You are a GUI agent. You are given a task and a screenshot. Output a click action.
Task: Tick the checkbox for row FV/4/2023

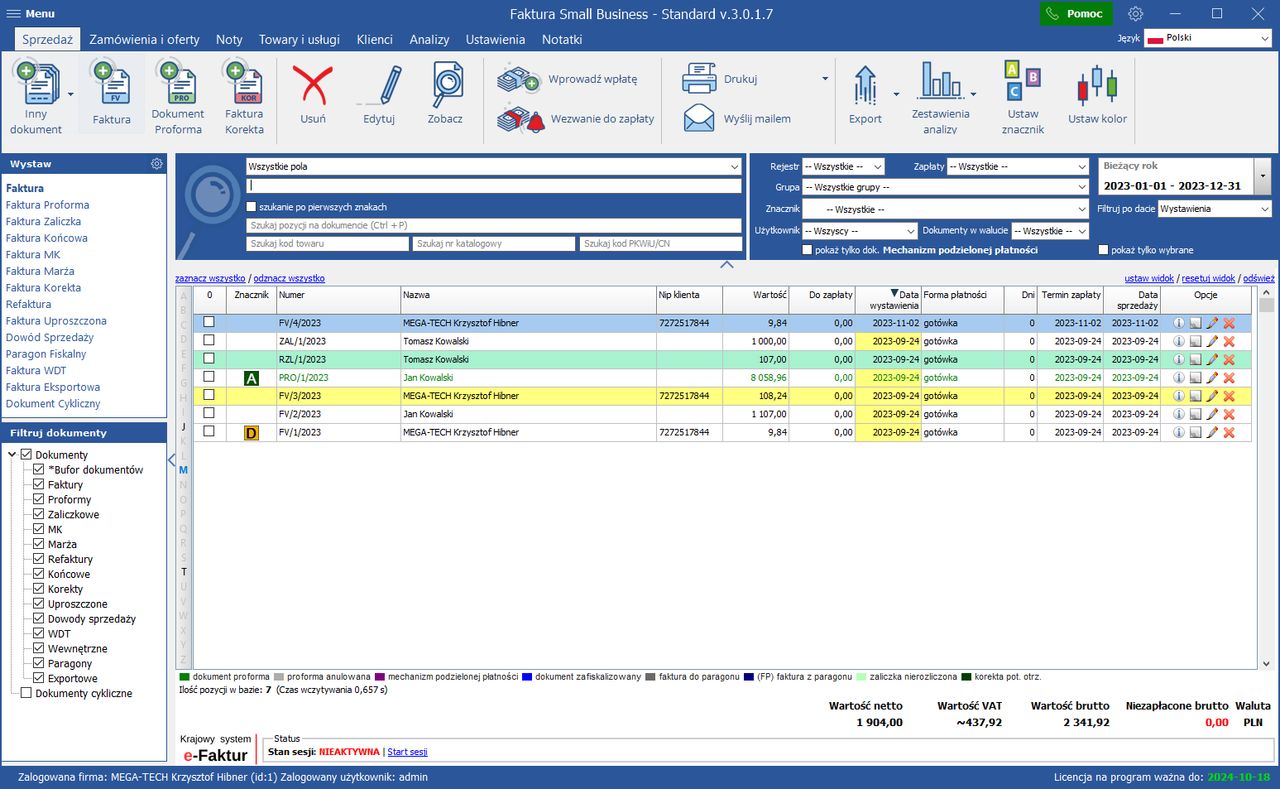(x=209, y=323)
